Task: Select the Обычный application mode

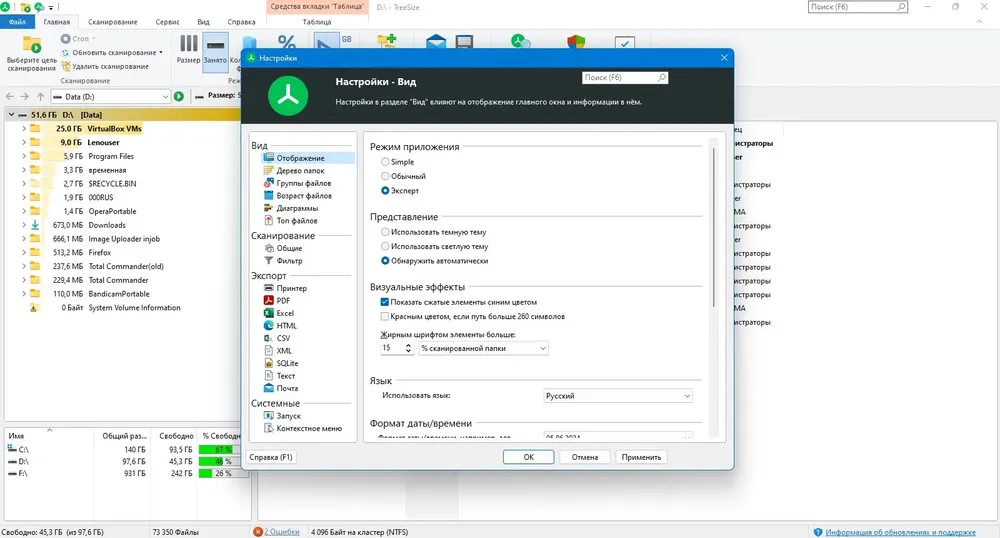Action: coord(385,176)
